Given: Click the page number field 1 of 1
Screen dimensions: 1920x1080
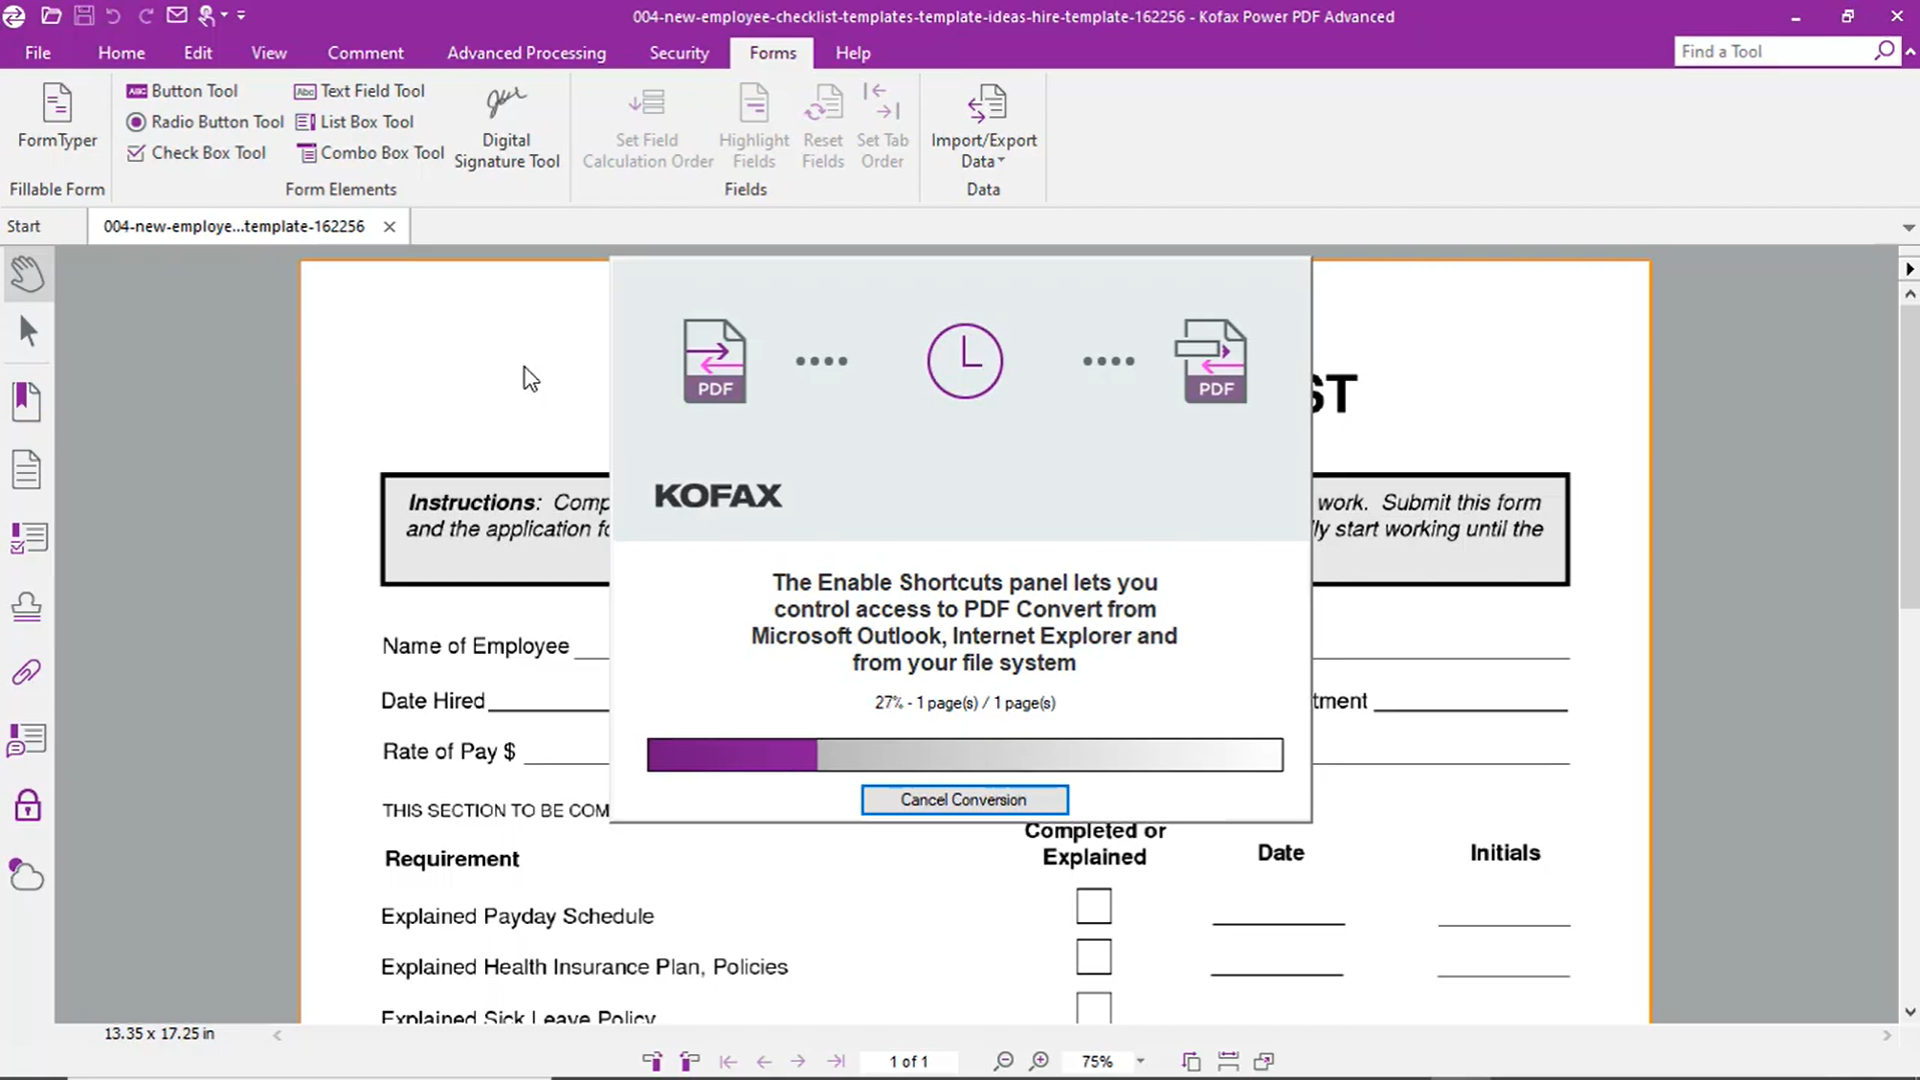Looking at the screenshot, I should 909,1062.
